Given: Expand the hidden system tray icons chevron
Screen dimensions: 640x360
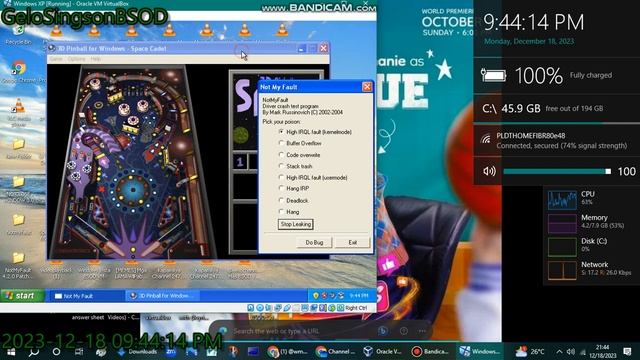Looking at the screenshot, I should point(559,351).
